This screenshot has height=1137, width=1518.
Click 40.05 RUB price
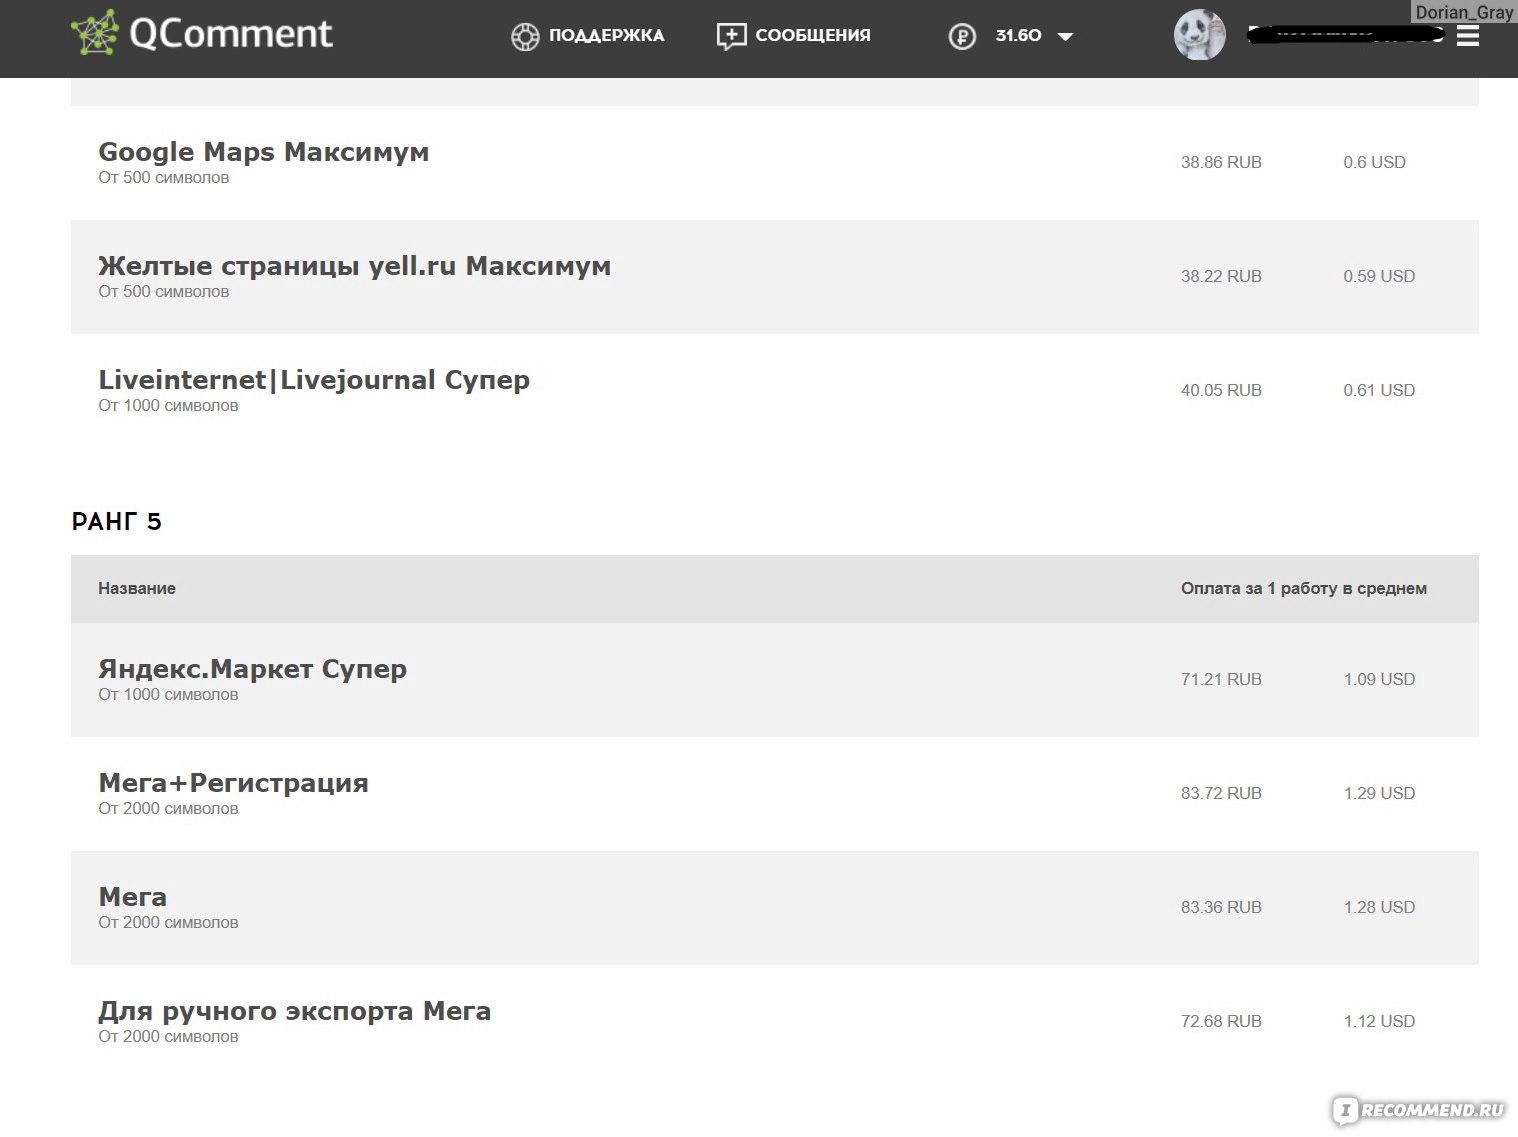pyautogui.click(x=1221, y=390)
